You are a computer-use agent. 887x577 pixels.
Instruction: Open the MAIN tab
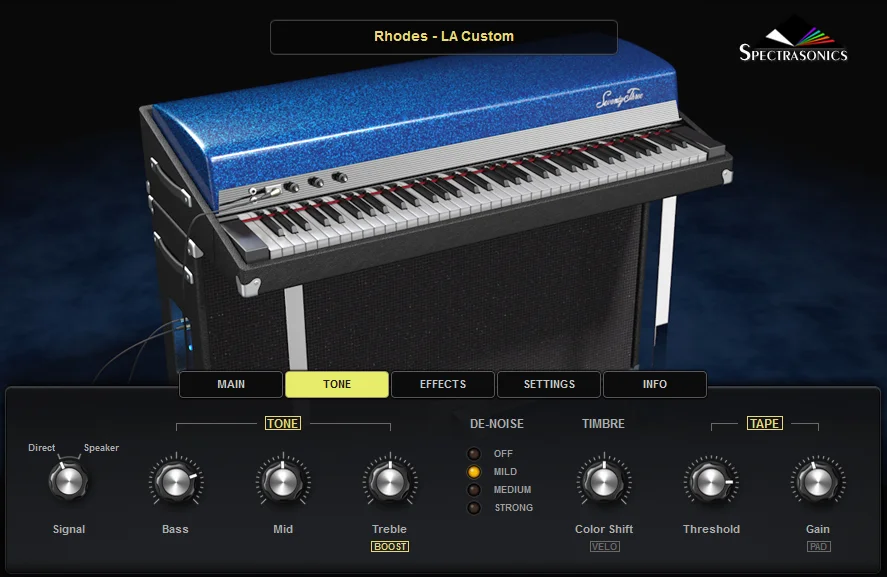(x=231, y=384)
